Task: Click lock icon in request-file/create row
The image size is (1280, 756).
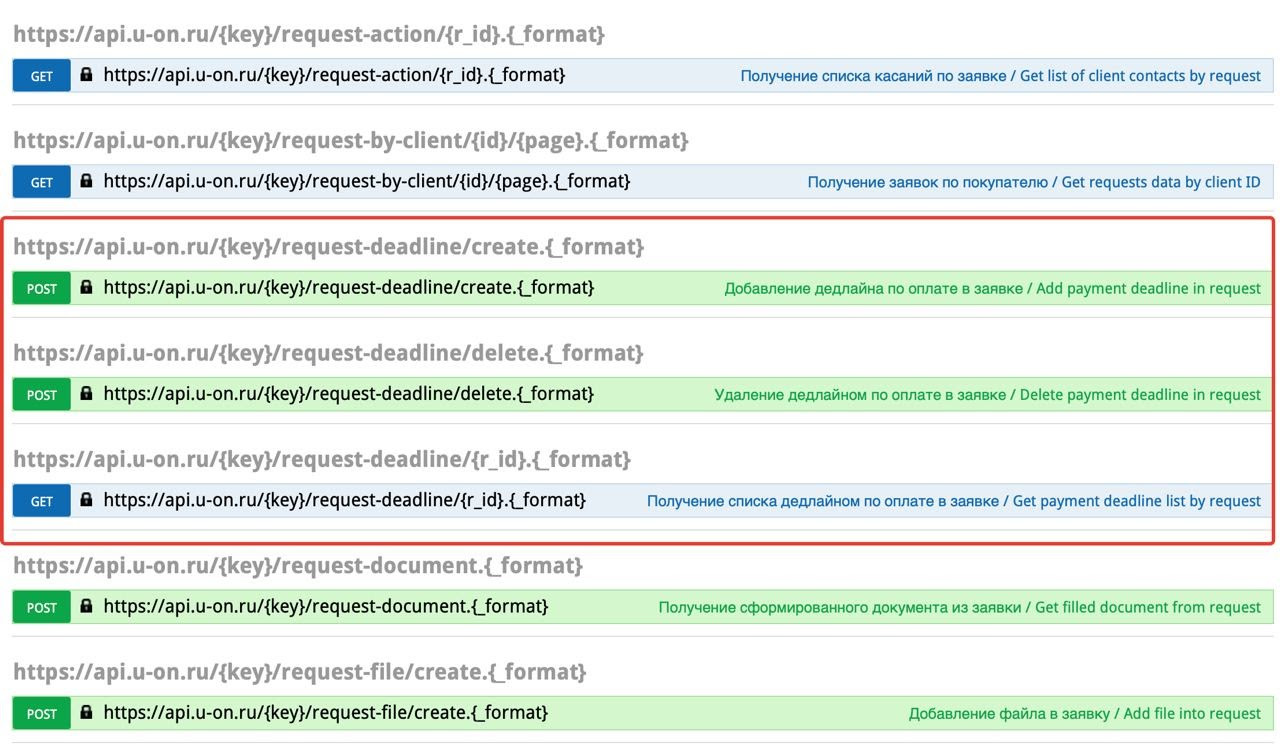Action: [86, 713]
